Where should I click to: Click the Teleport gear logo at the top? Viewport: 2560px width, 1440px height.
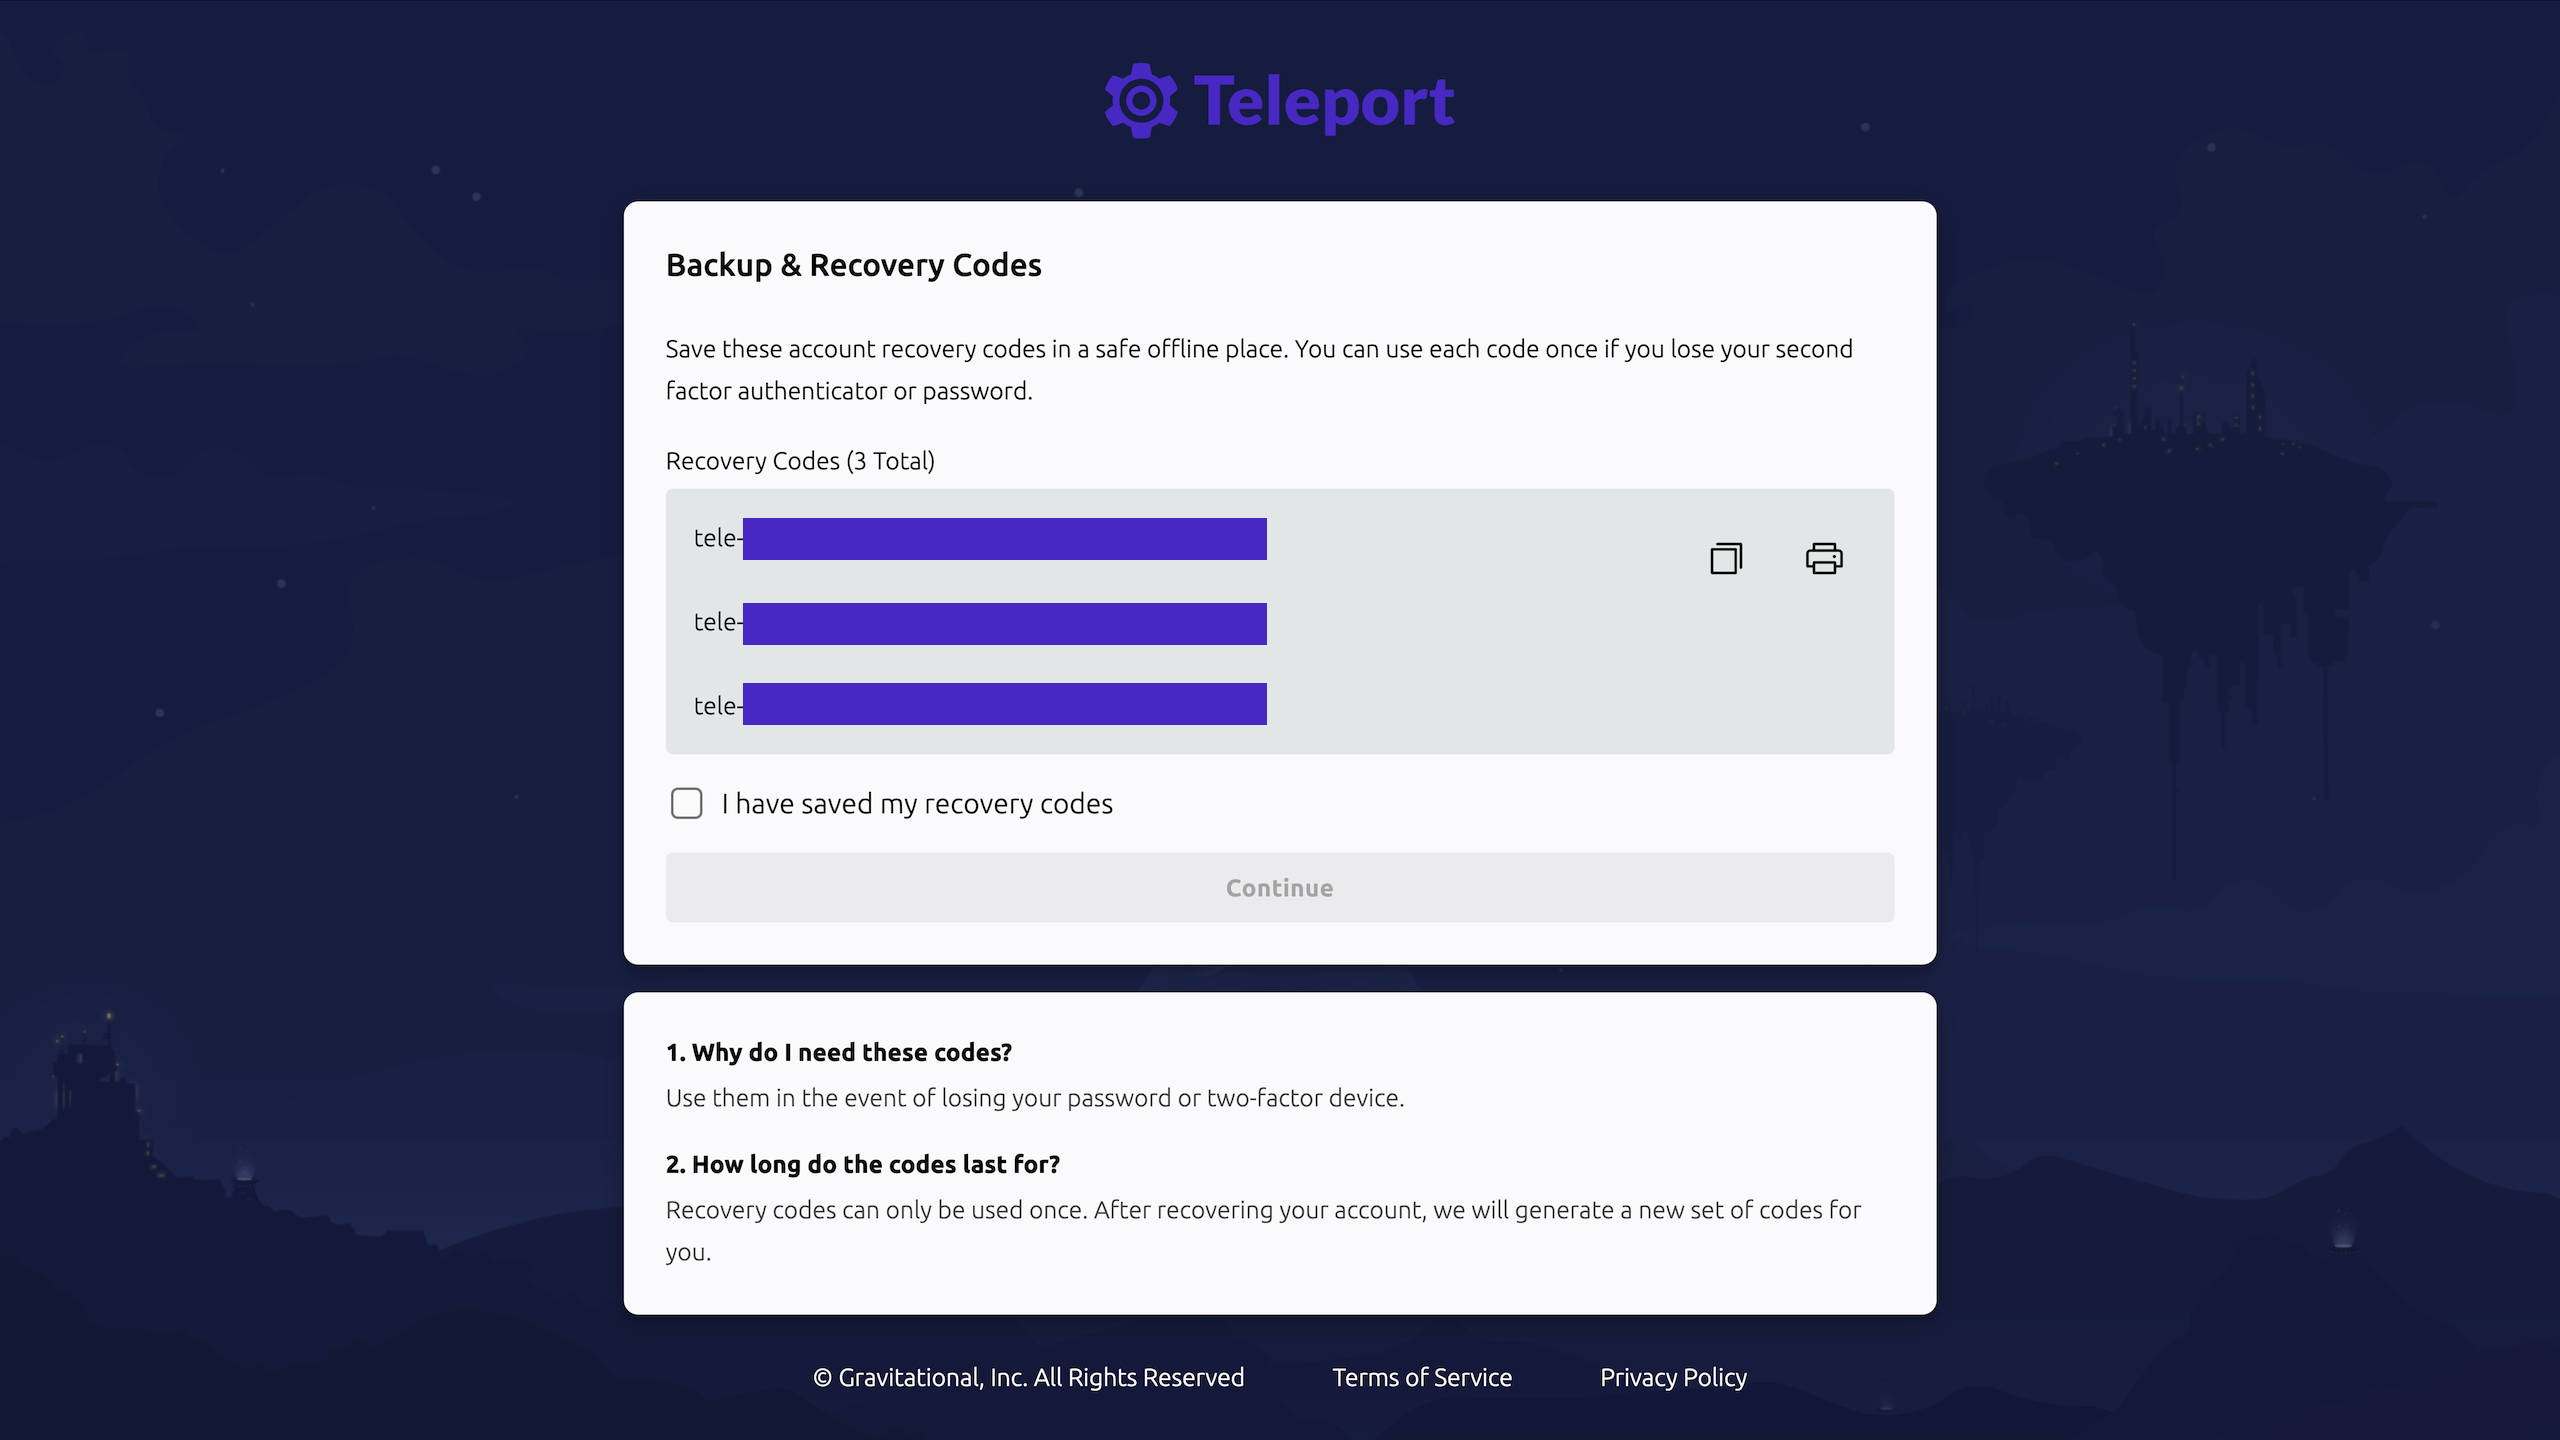click(1139, 98)
